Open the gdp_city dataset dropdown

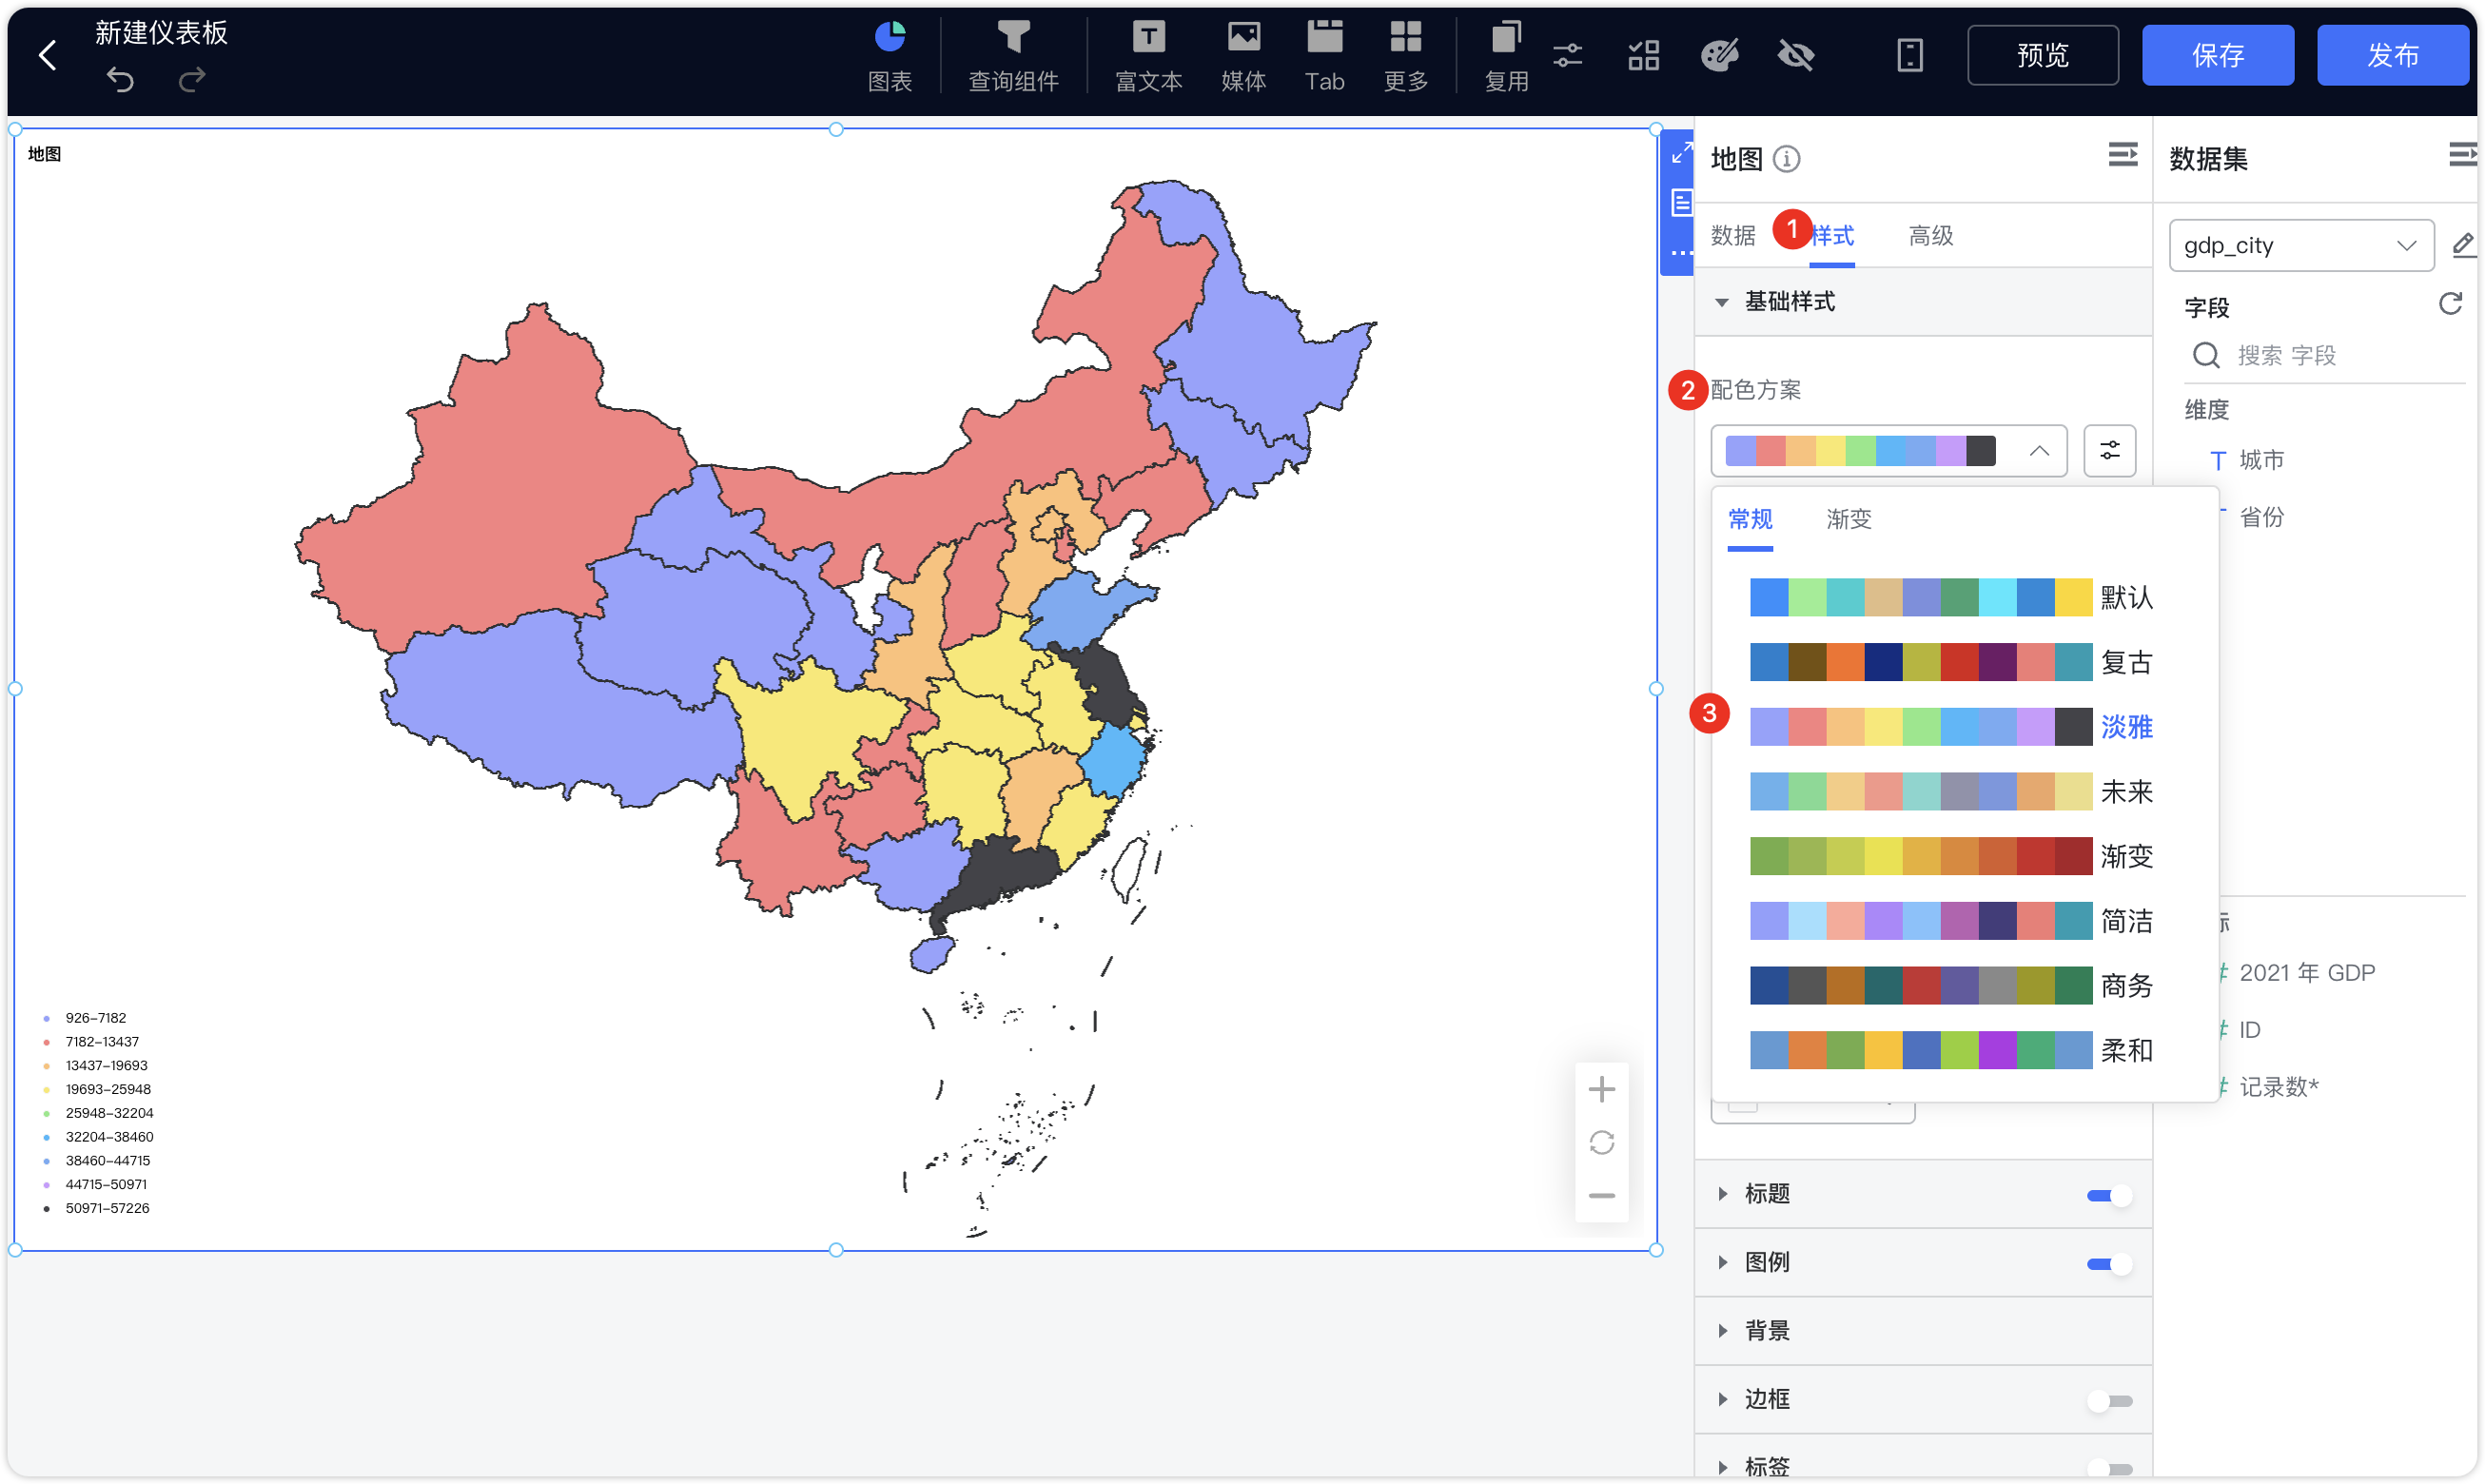2300,246
